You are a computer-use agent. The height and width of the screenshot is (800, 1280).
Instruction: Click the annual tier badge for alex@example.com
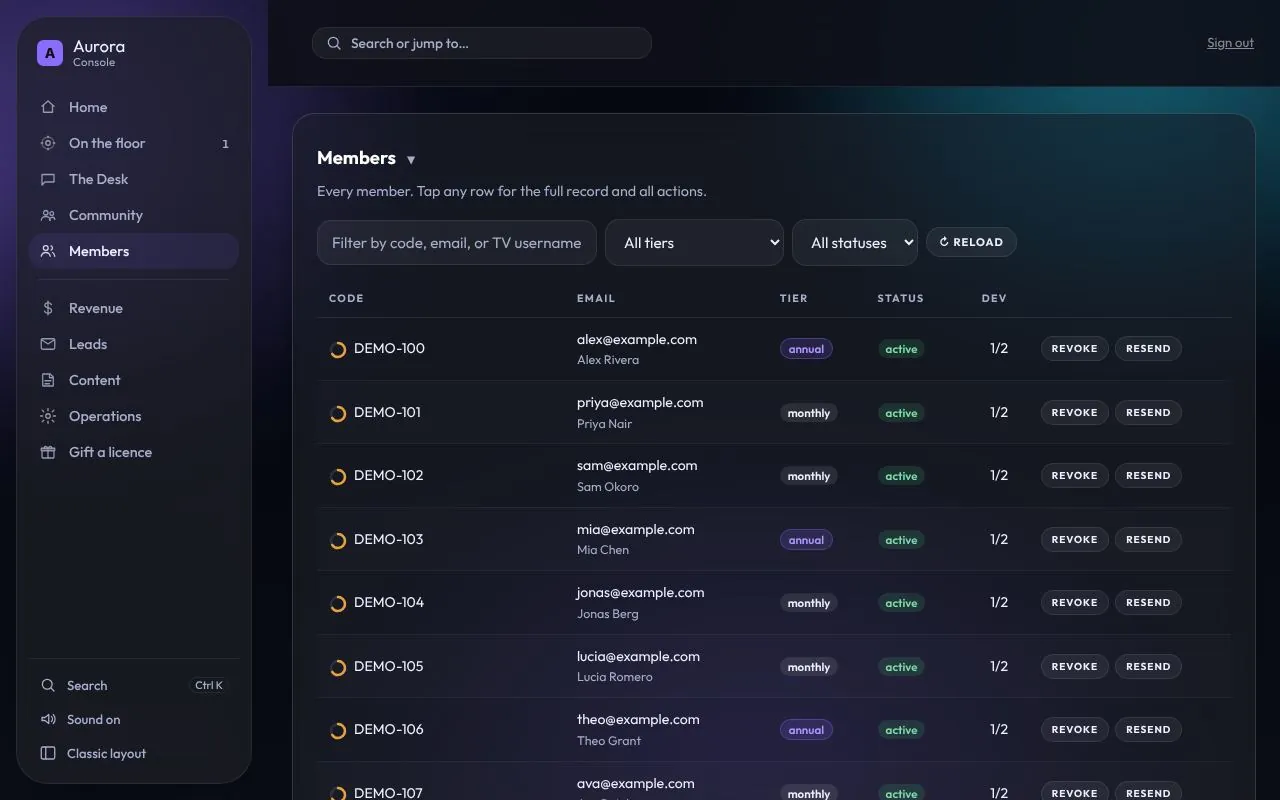806,349
